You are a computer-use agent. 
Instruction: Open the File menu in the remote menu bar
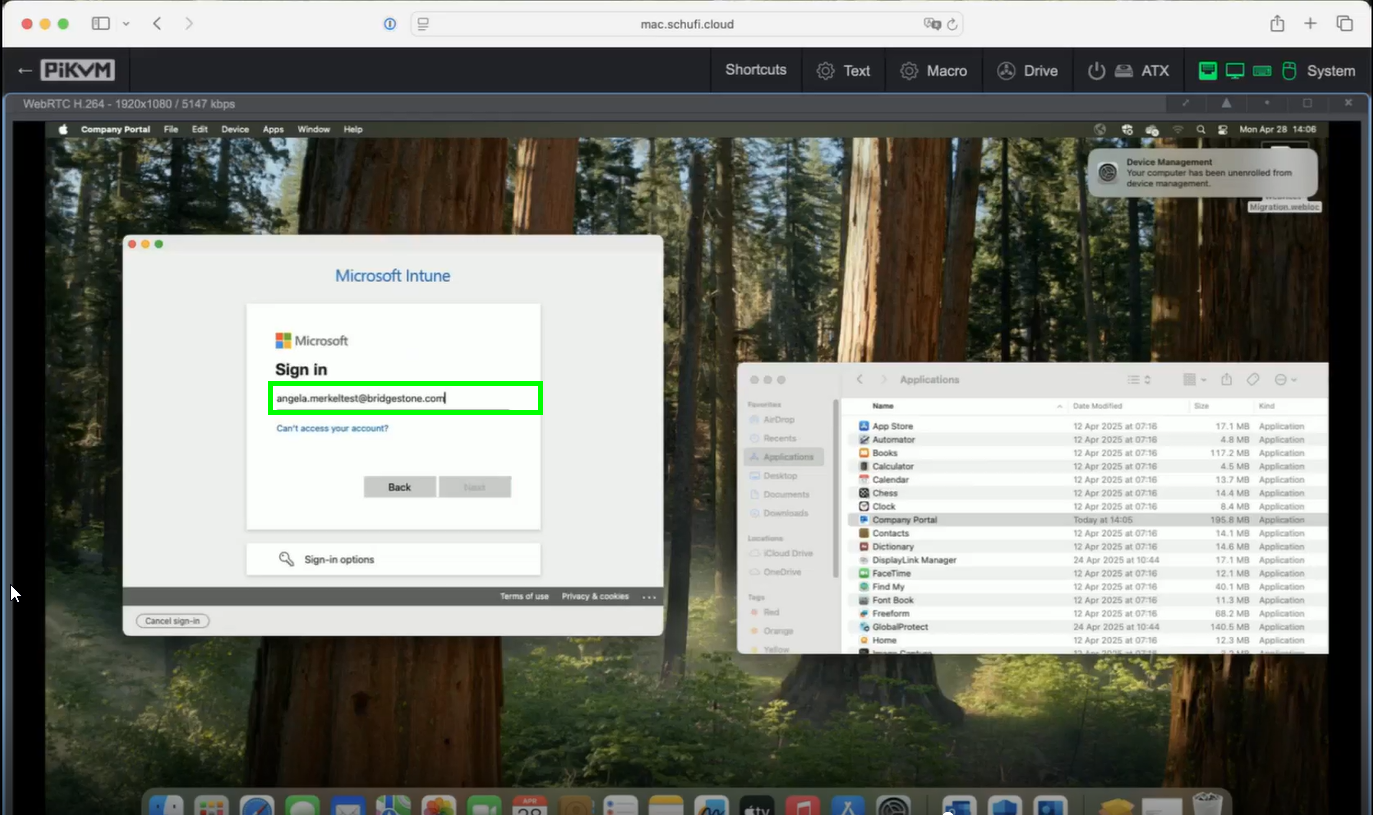(x=171, y=129)
